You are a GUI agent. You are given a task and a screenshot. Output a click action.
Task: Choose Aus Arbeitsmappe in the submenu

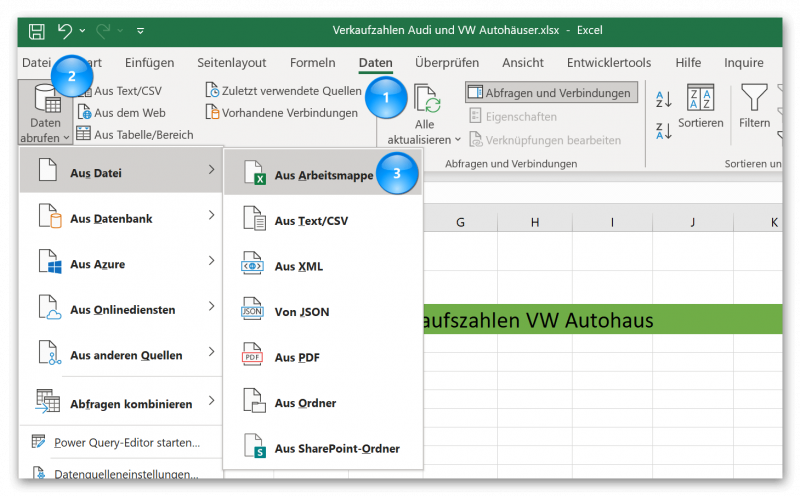323,173
